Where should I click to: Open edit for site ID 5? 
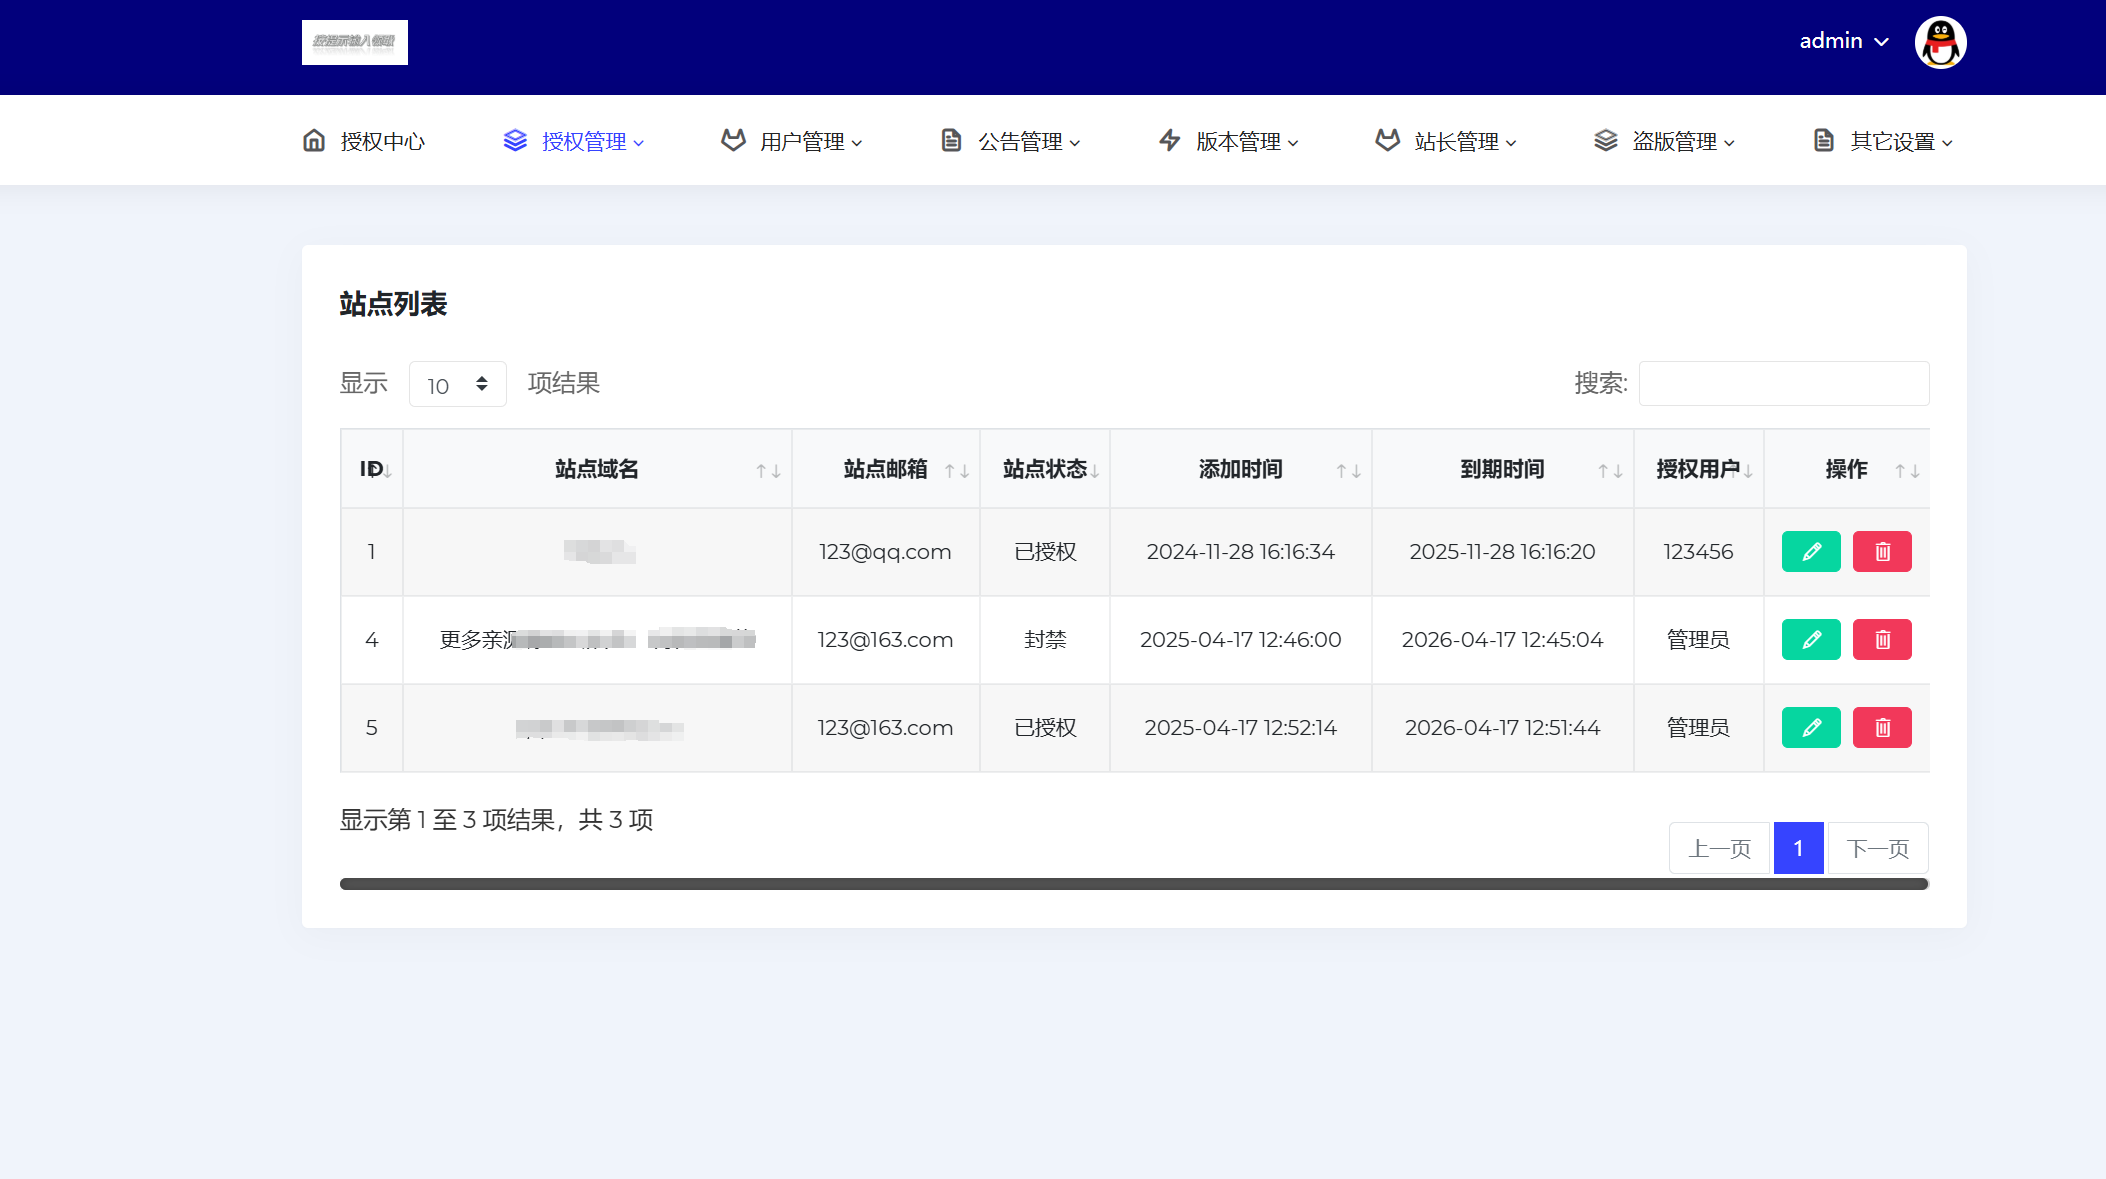click(1810, 727)
